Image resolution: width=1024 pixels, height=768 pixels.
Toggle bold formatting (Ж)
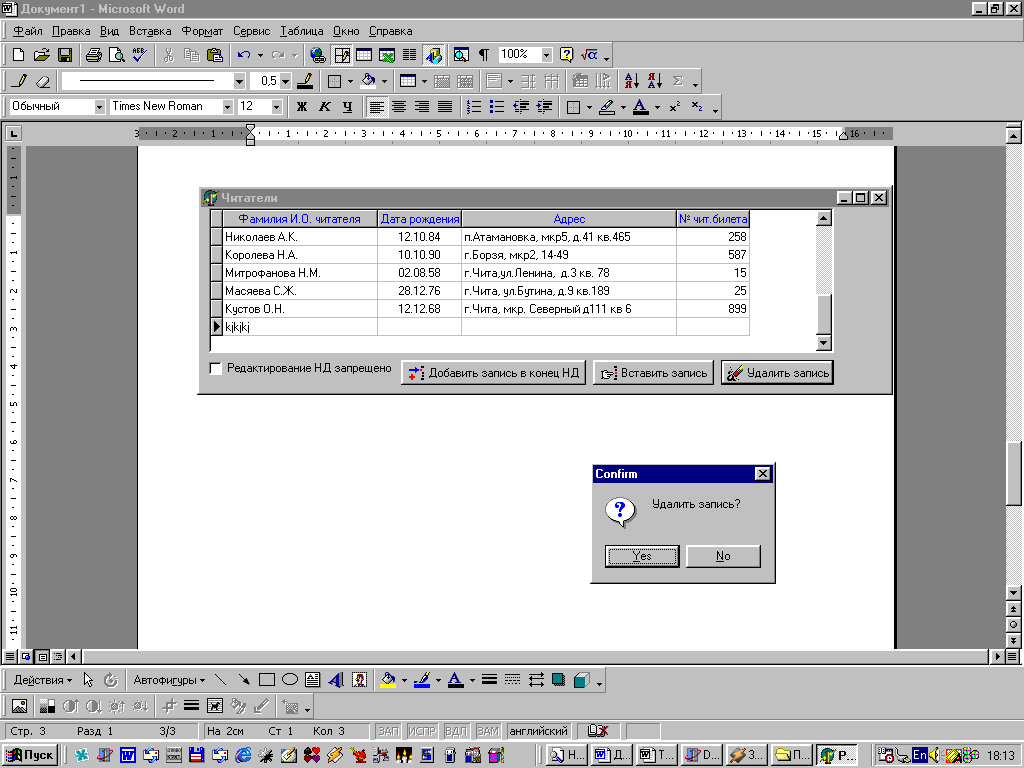pos(302,106)
